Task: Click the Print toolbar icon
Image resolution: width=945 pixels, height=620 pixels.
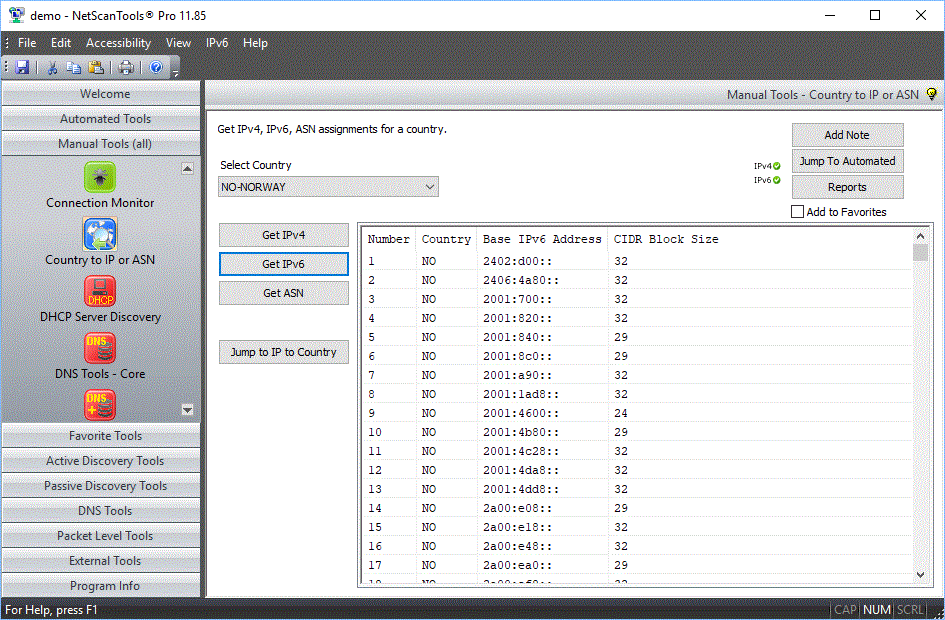Action: (x=126, y=67)
